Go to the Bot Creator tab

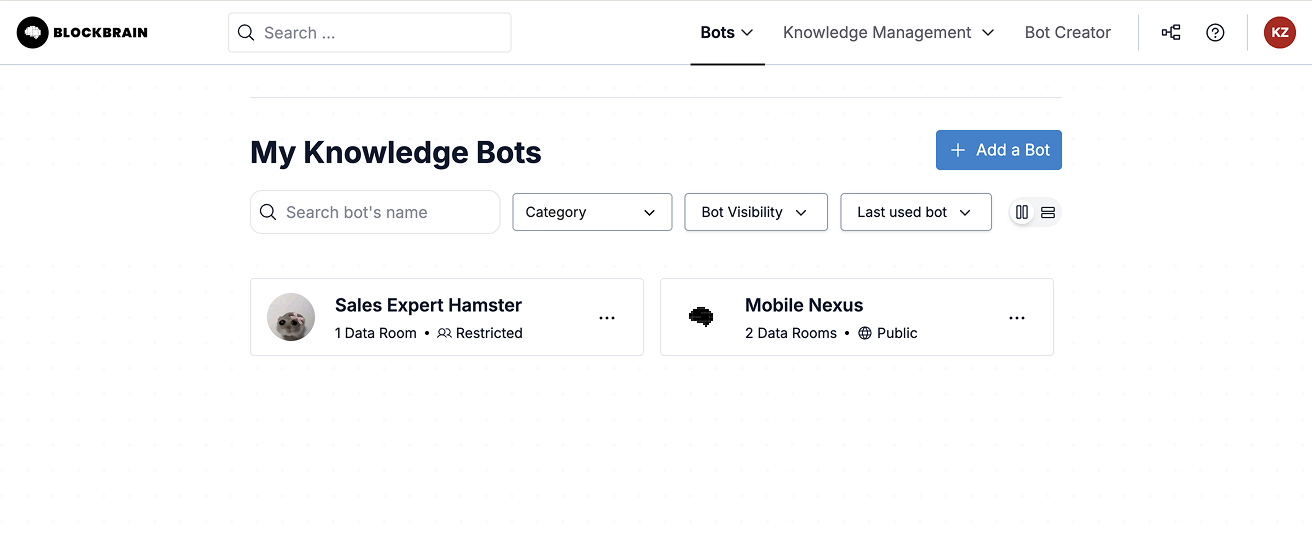pos(1067,33)
